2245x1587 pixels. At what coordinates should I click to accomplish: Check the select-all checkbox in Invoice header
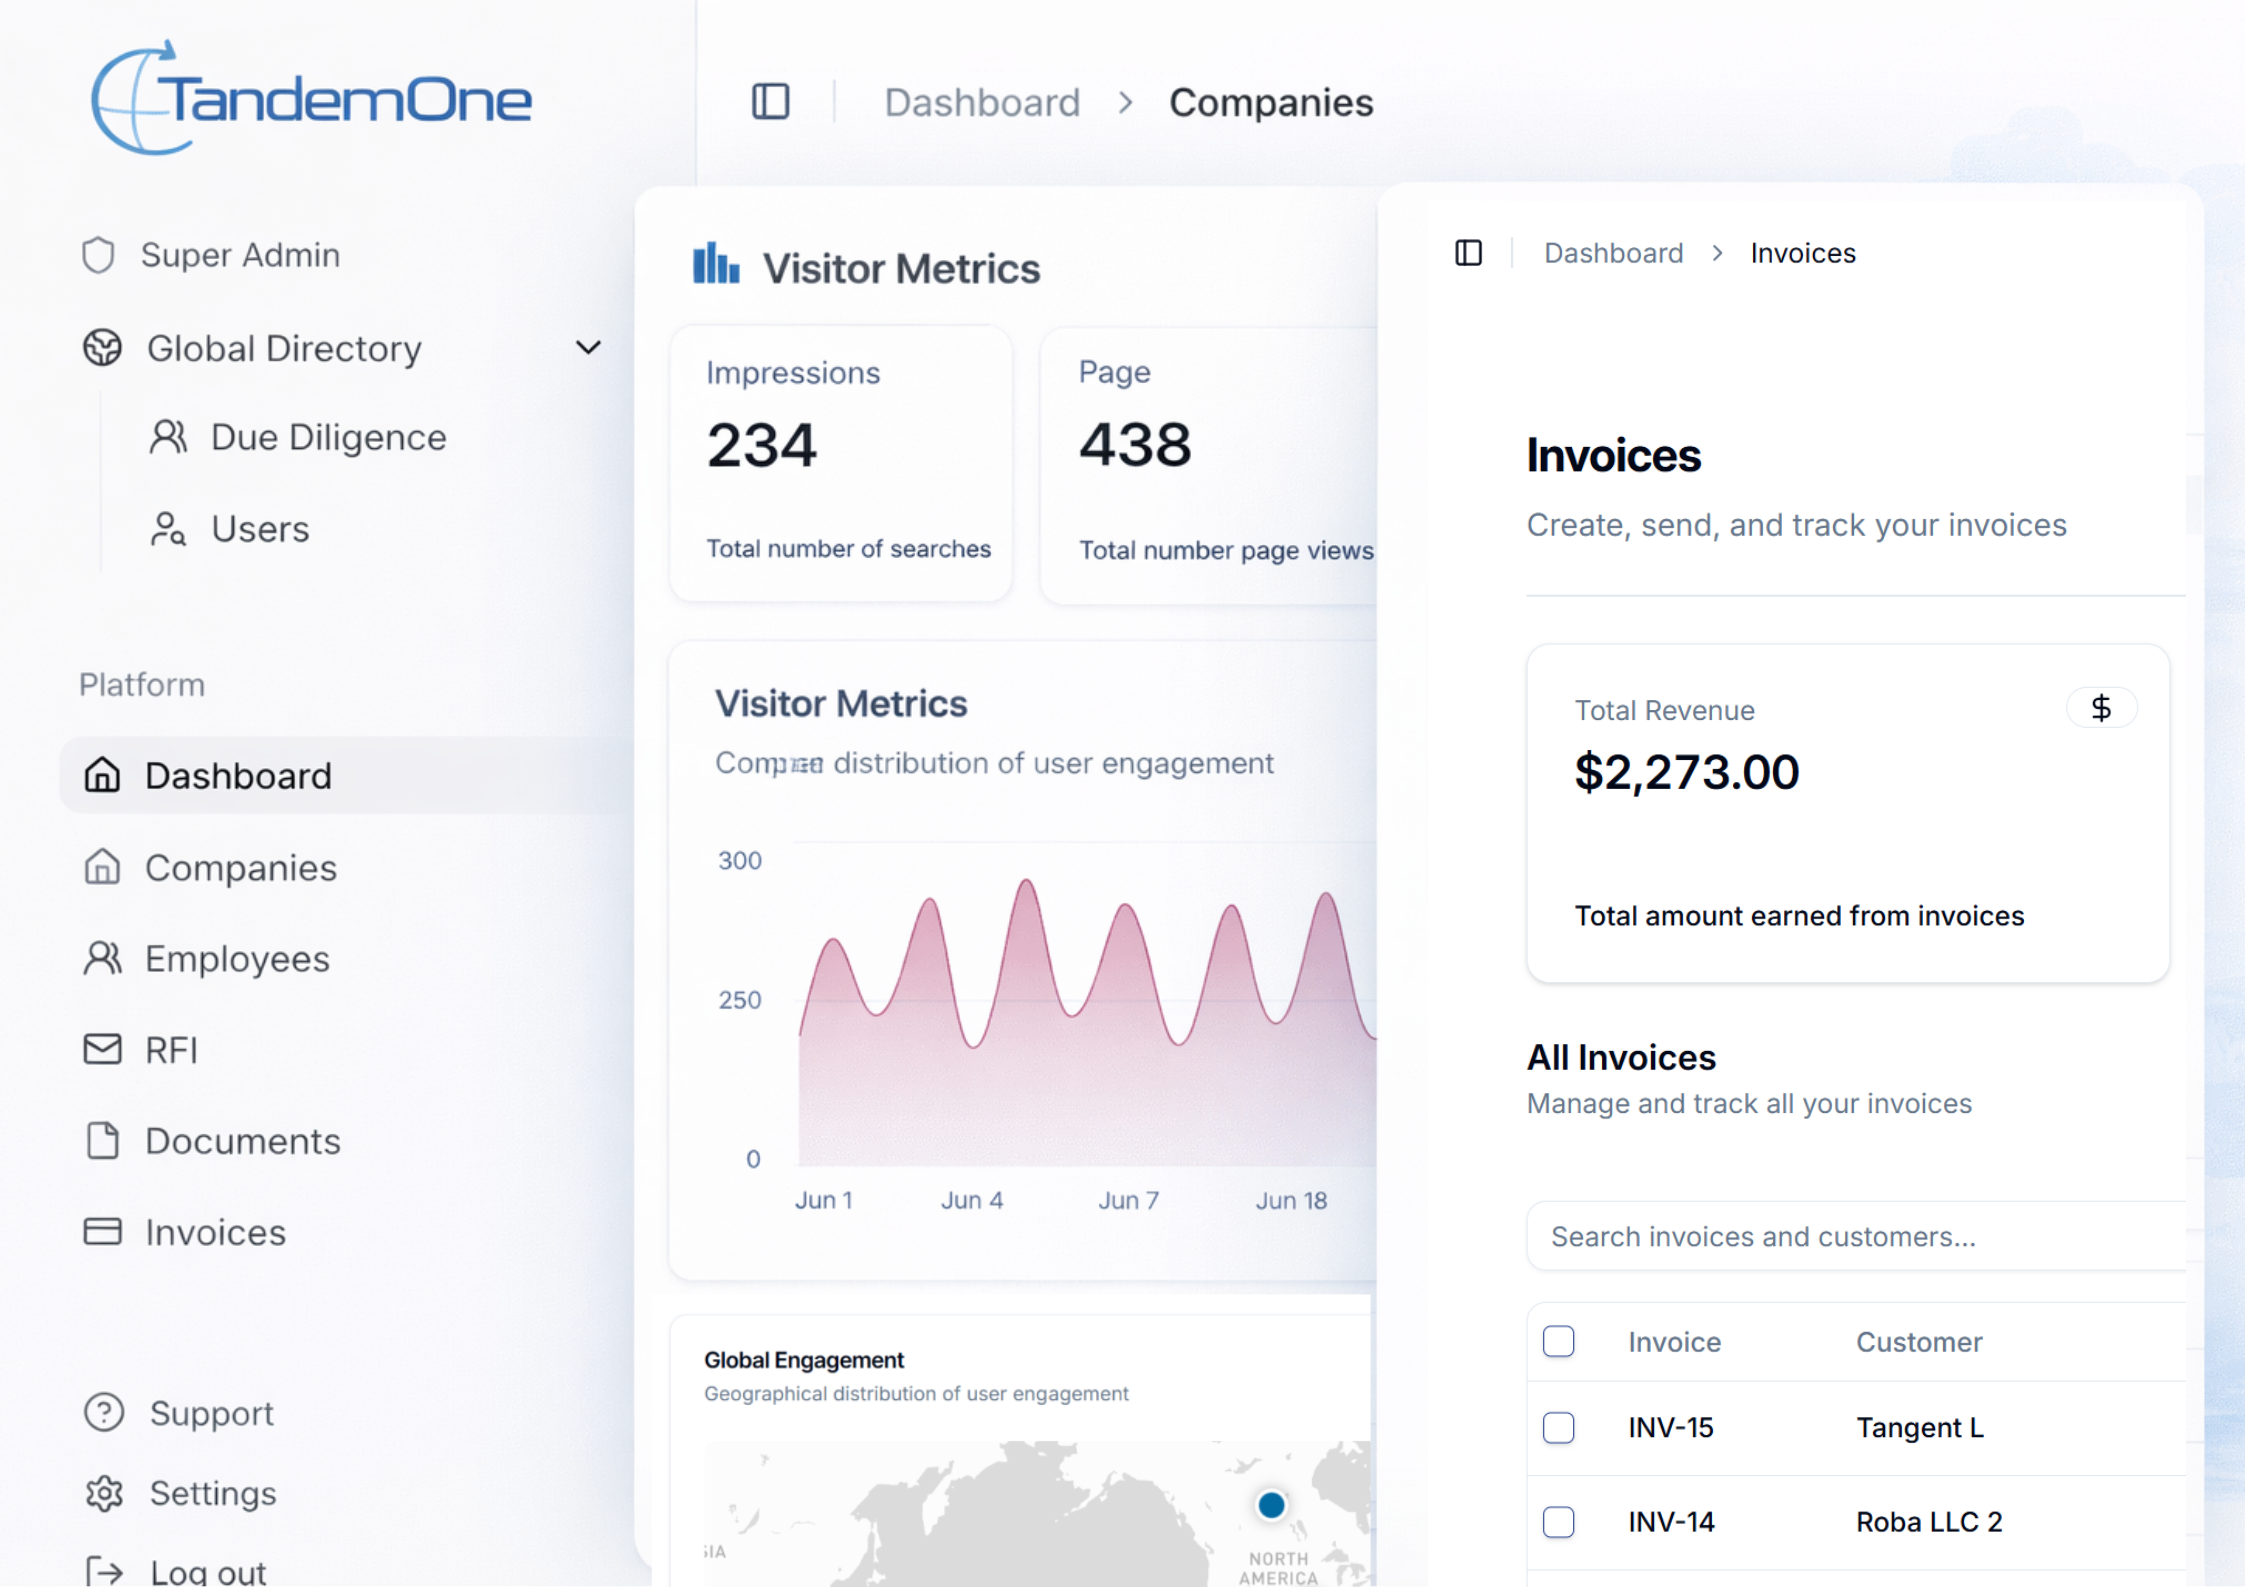pos(1558,1341)
